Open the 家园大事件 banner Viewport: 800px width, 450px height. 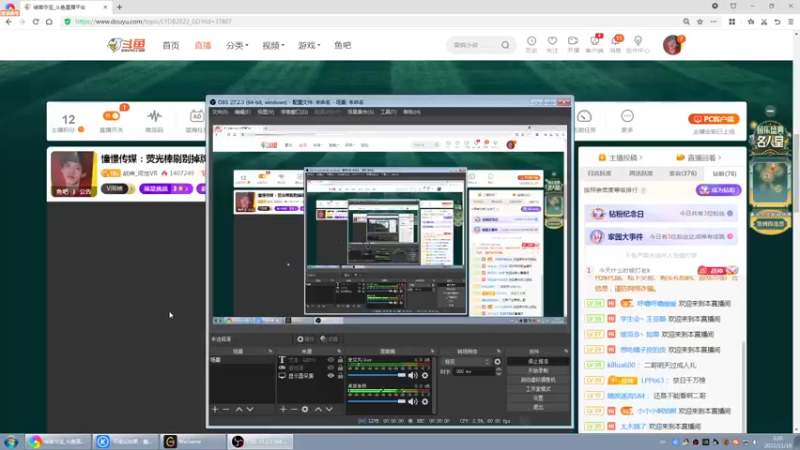(x=661, y=237)
